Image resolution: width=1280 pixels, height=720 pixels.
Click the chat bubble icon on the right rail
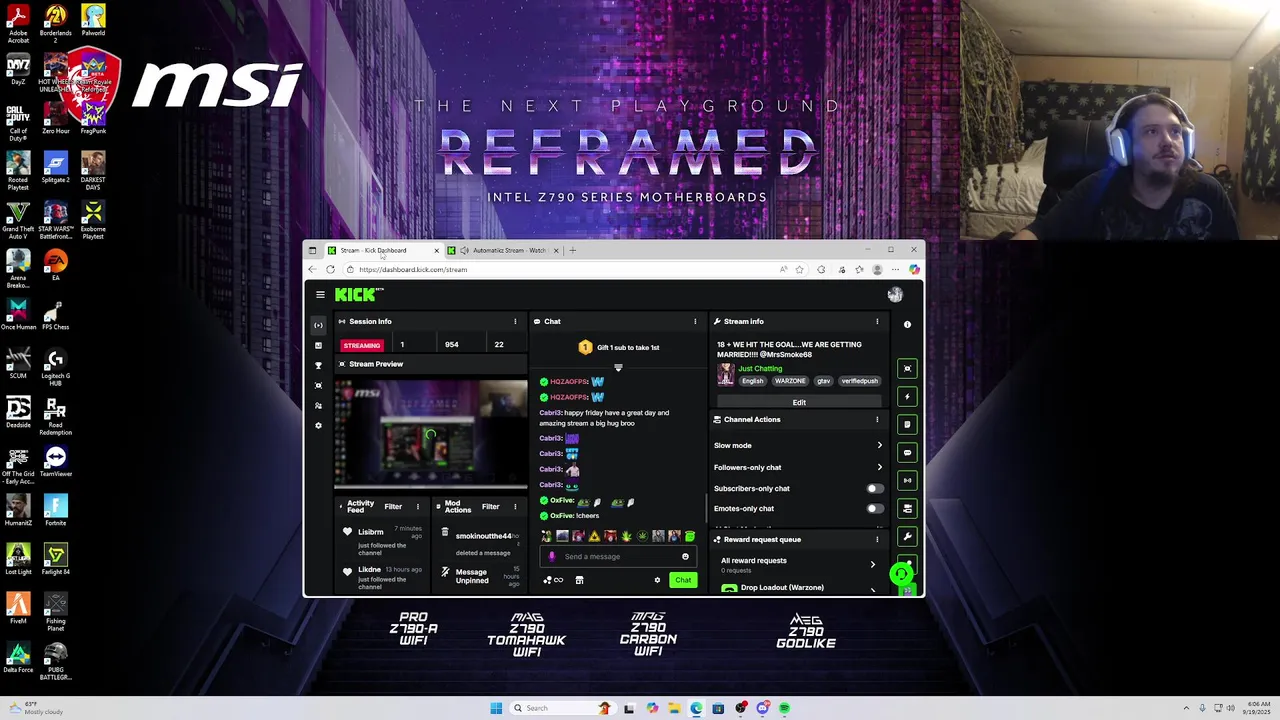[x=907, y=452]
